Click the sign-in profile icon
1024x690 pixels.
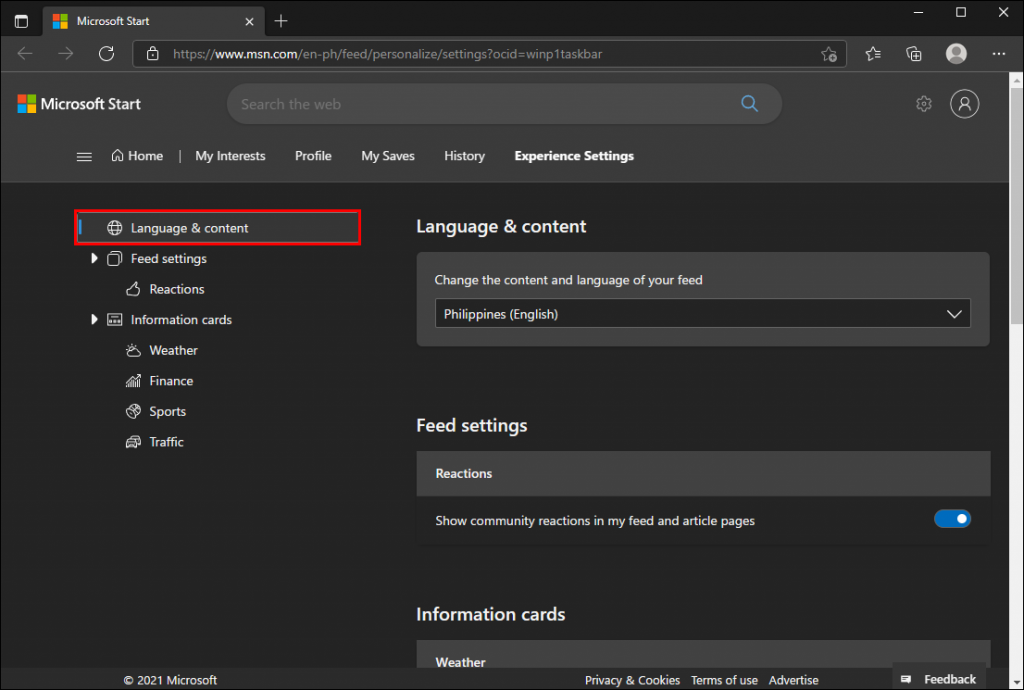click(x=964, y=103)
